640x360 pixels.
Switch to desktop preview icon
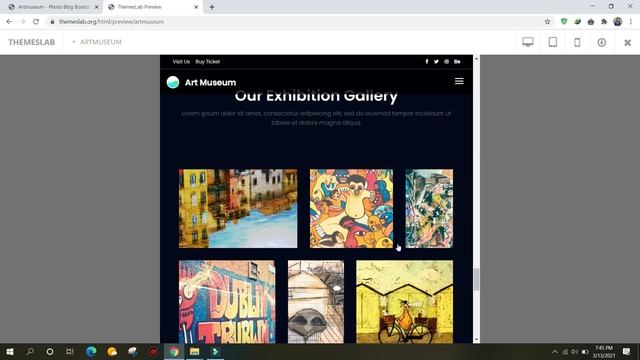point(528,42)
